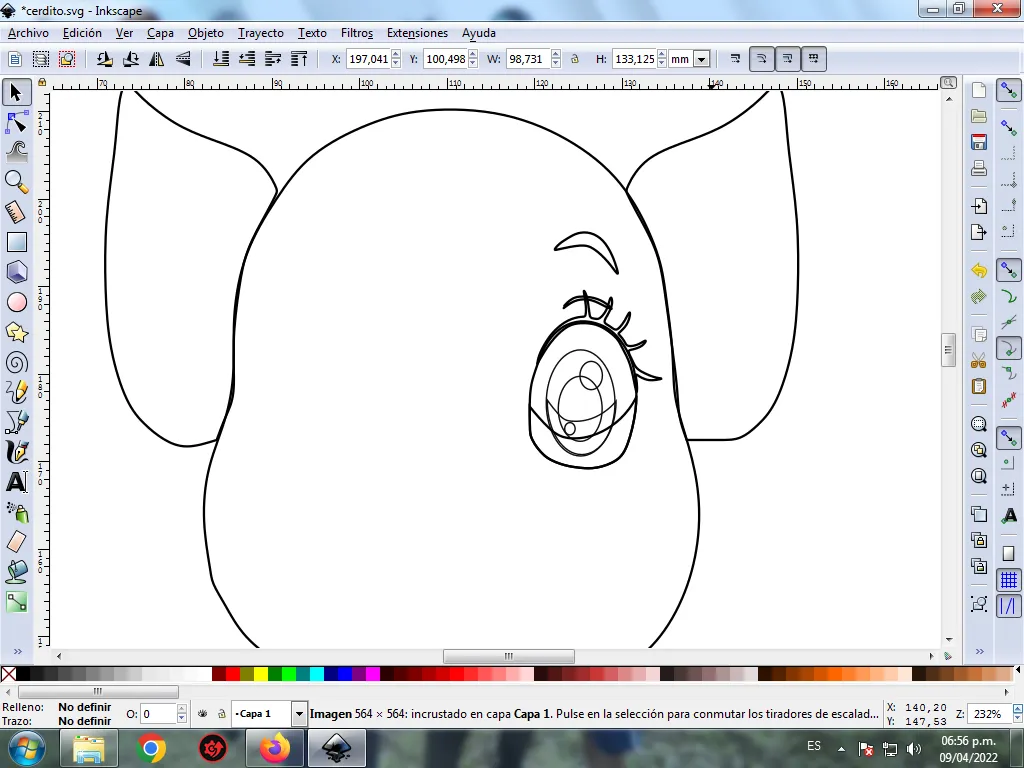
Task: Select the Spiral tool
Action: point(16,362)
